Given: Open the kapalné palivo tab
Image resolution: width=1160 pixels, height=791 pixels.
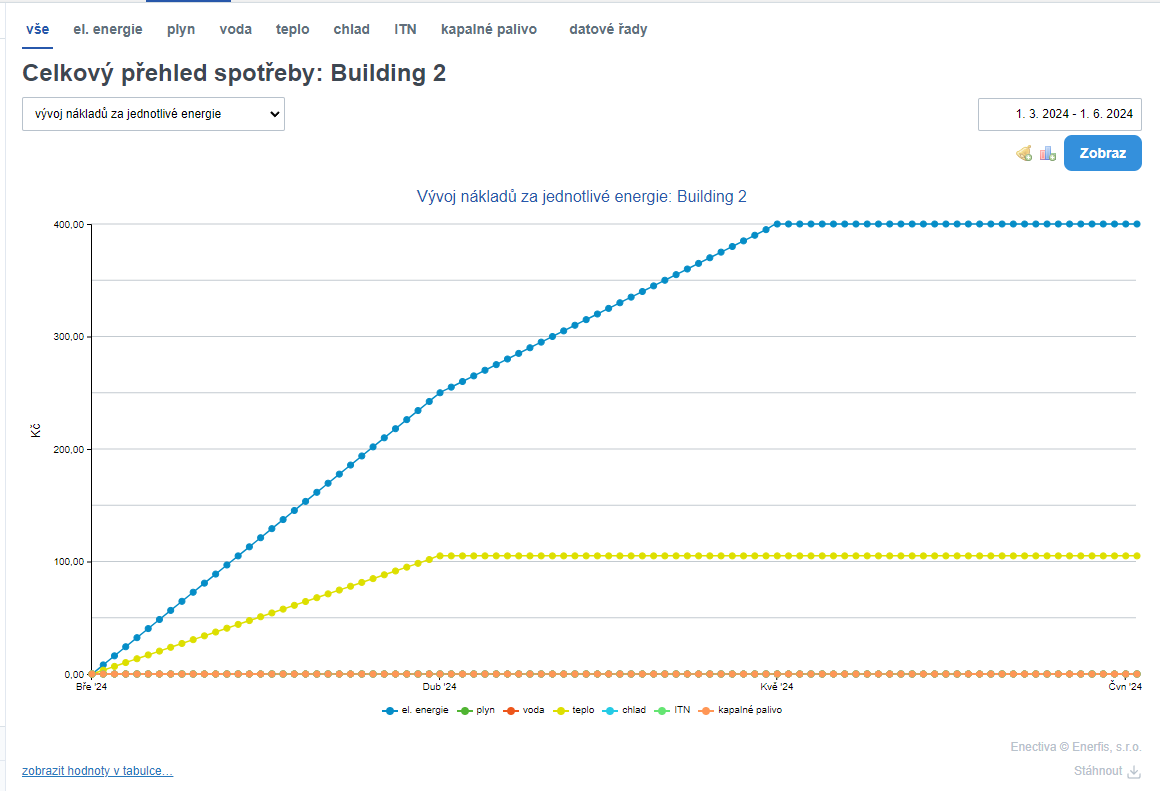Looking at the screenshot, I should (x=489, y=30).
